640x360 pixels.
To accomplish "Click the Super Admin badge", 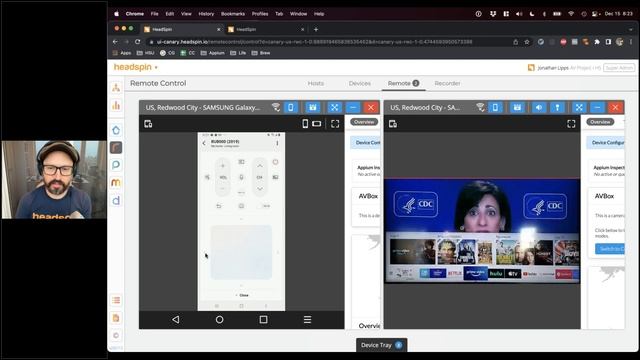I will pyautogui.click(x=619, y=68).
